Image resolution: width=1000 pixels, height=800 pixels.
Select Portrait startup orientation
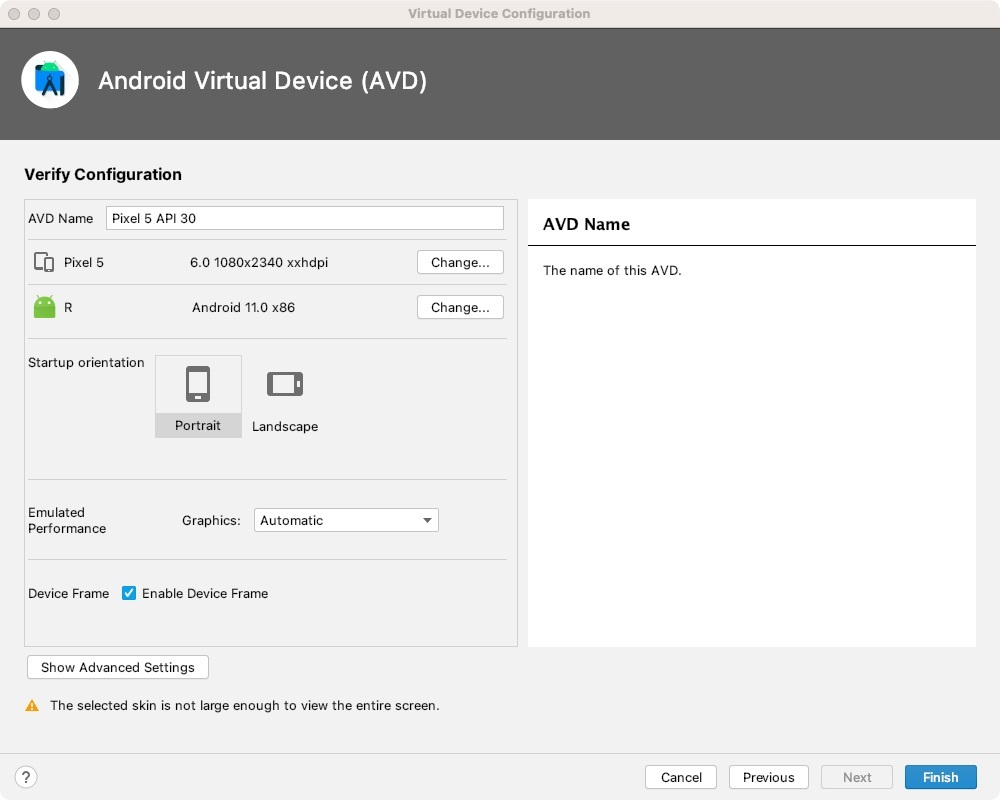click(198, 396)
